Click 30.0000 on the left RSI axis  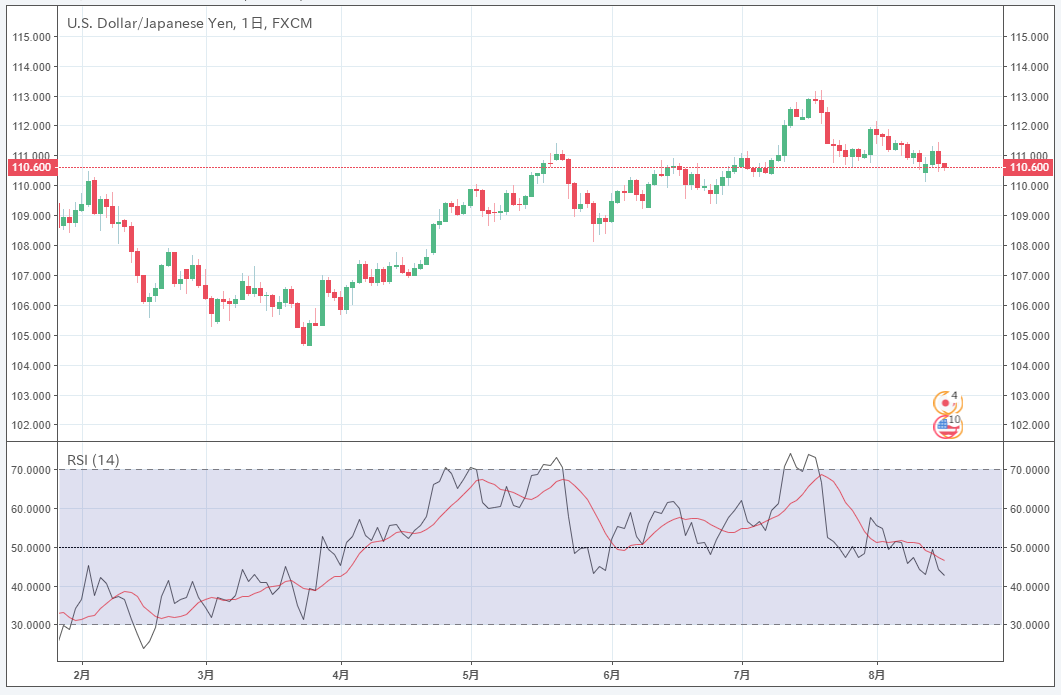click(31, 625)
